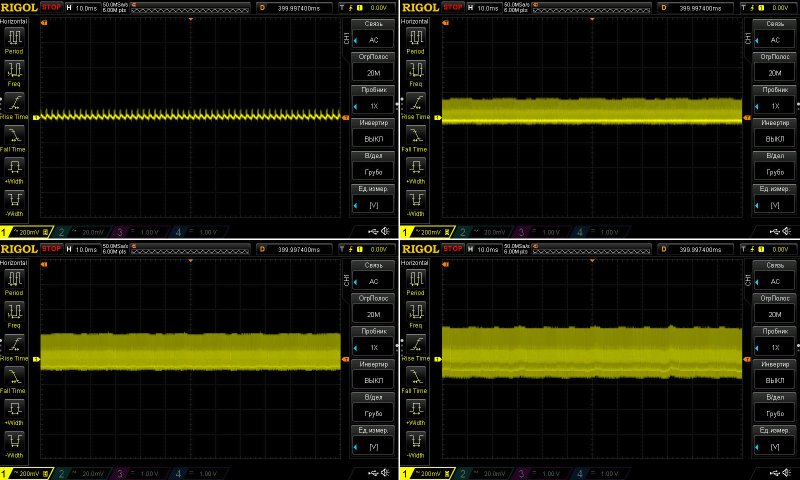
Task: Open Связь AC coupling selector in top-left scope
Action: pos(374,34)
